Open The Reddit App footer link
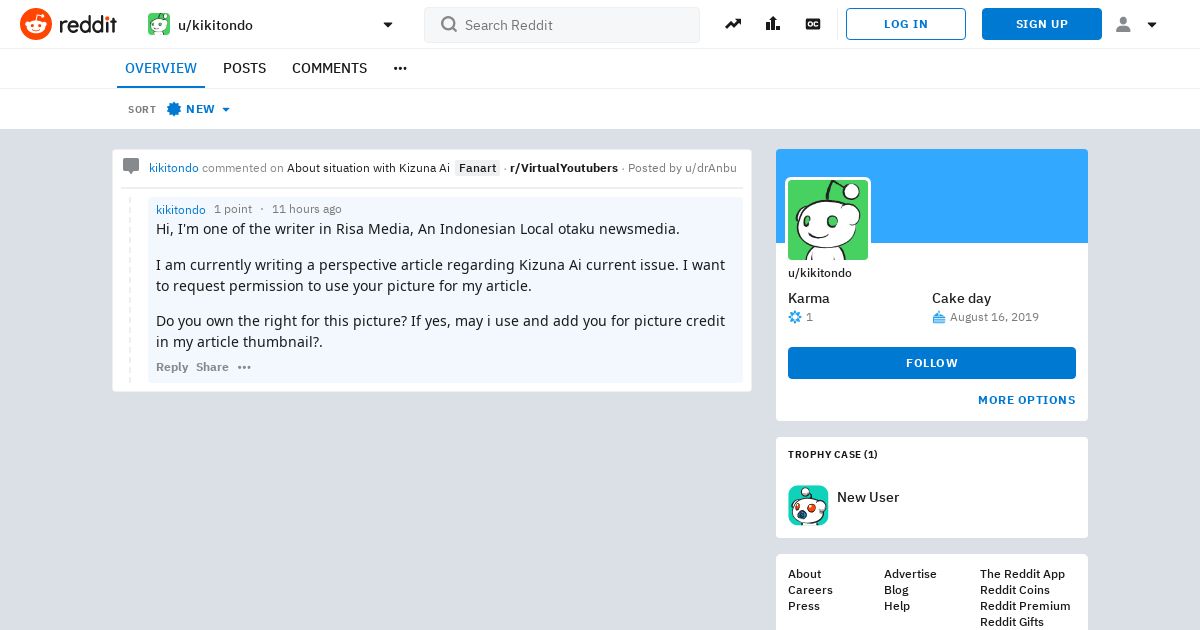This screenshot has height=630, width=1200. [x=1022, y=574]
